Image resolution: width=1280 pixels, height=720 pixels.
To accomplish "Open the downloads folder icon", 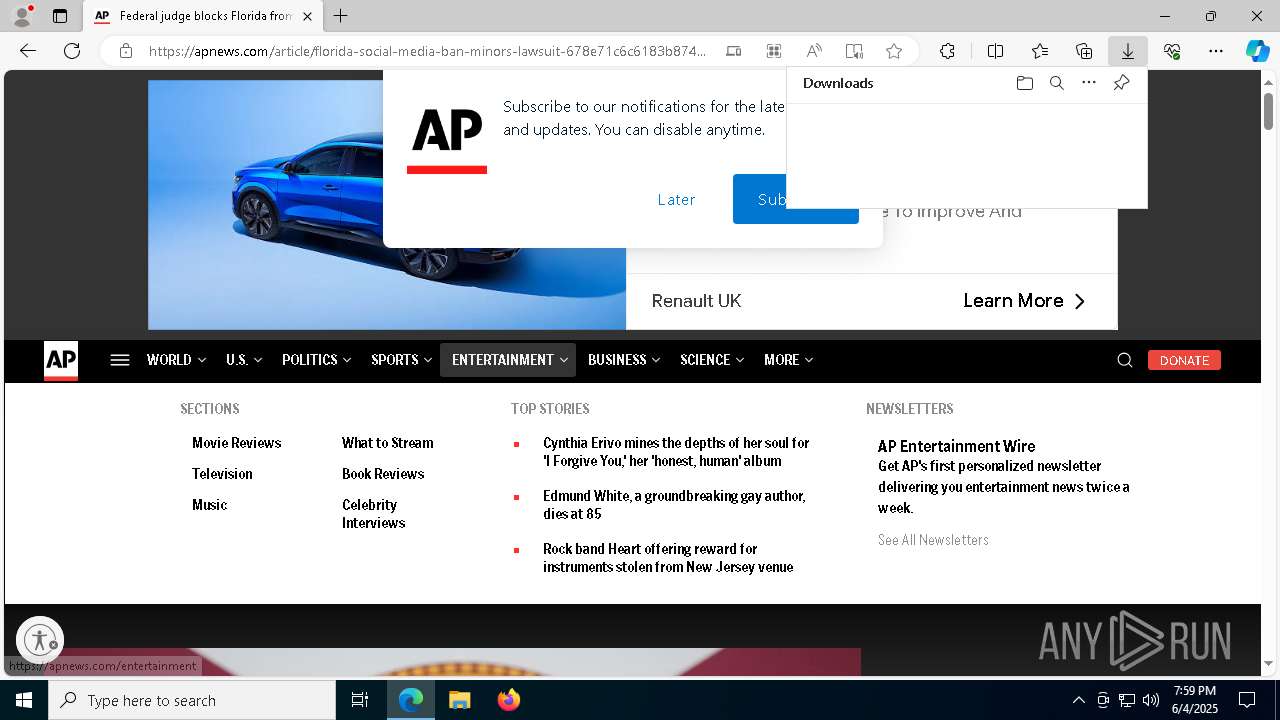I will [1024, 83].
